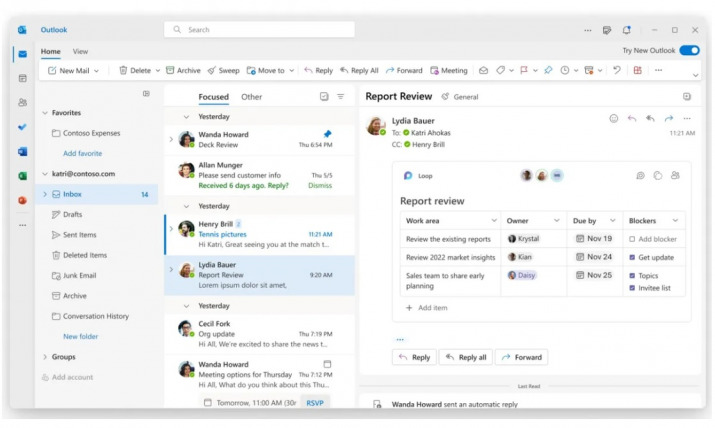Open the notifications bell icon
The width and height of the screenshot is (715, 428).
[627, 30]
